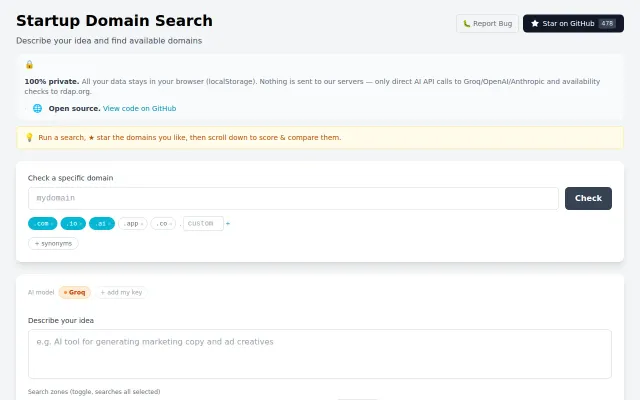Open the + add my key option
Screen dimensions: 640x400
(121, 292)
